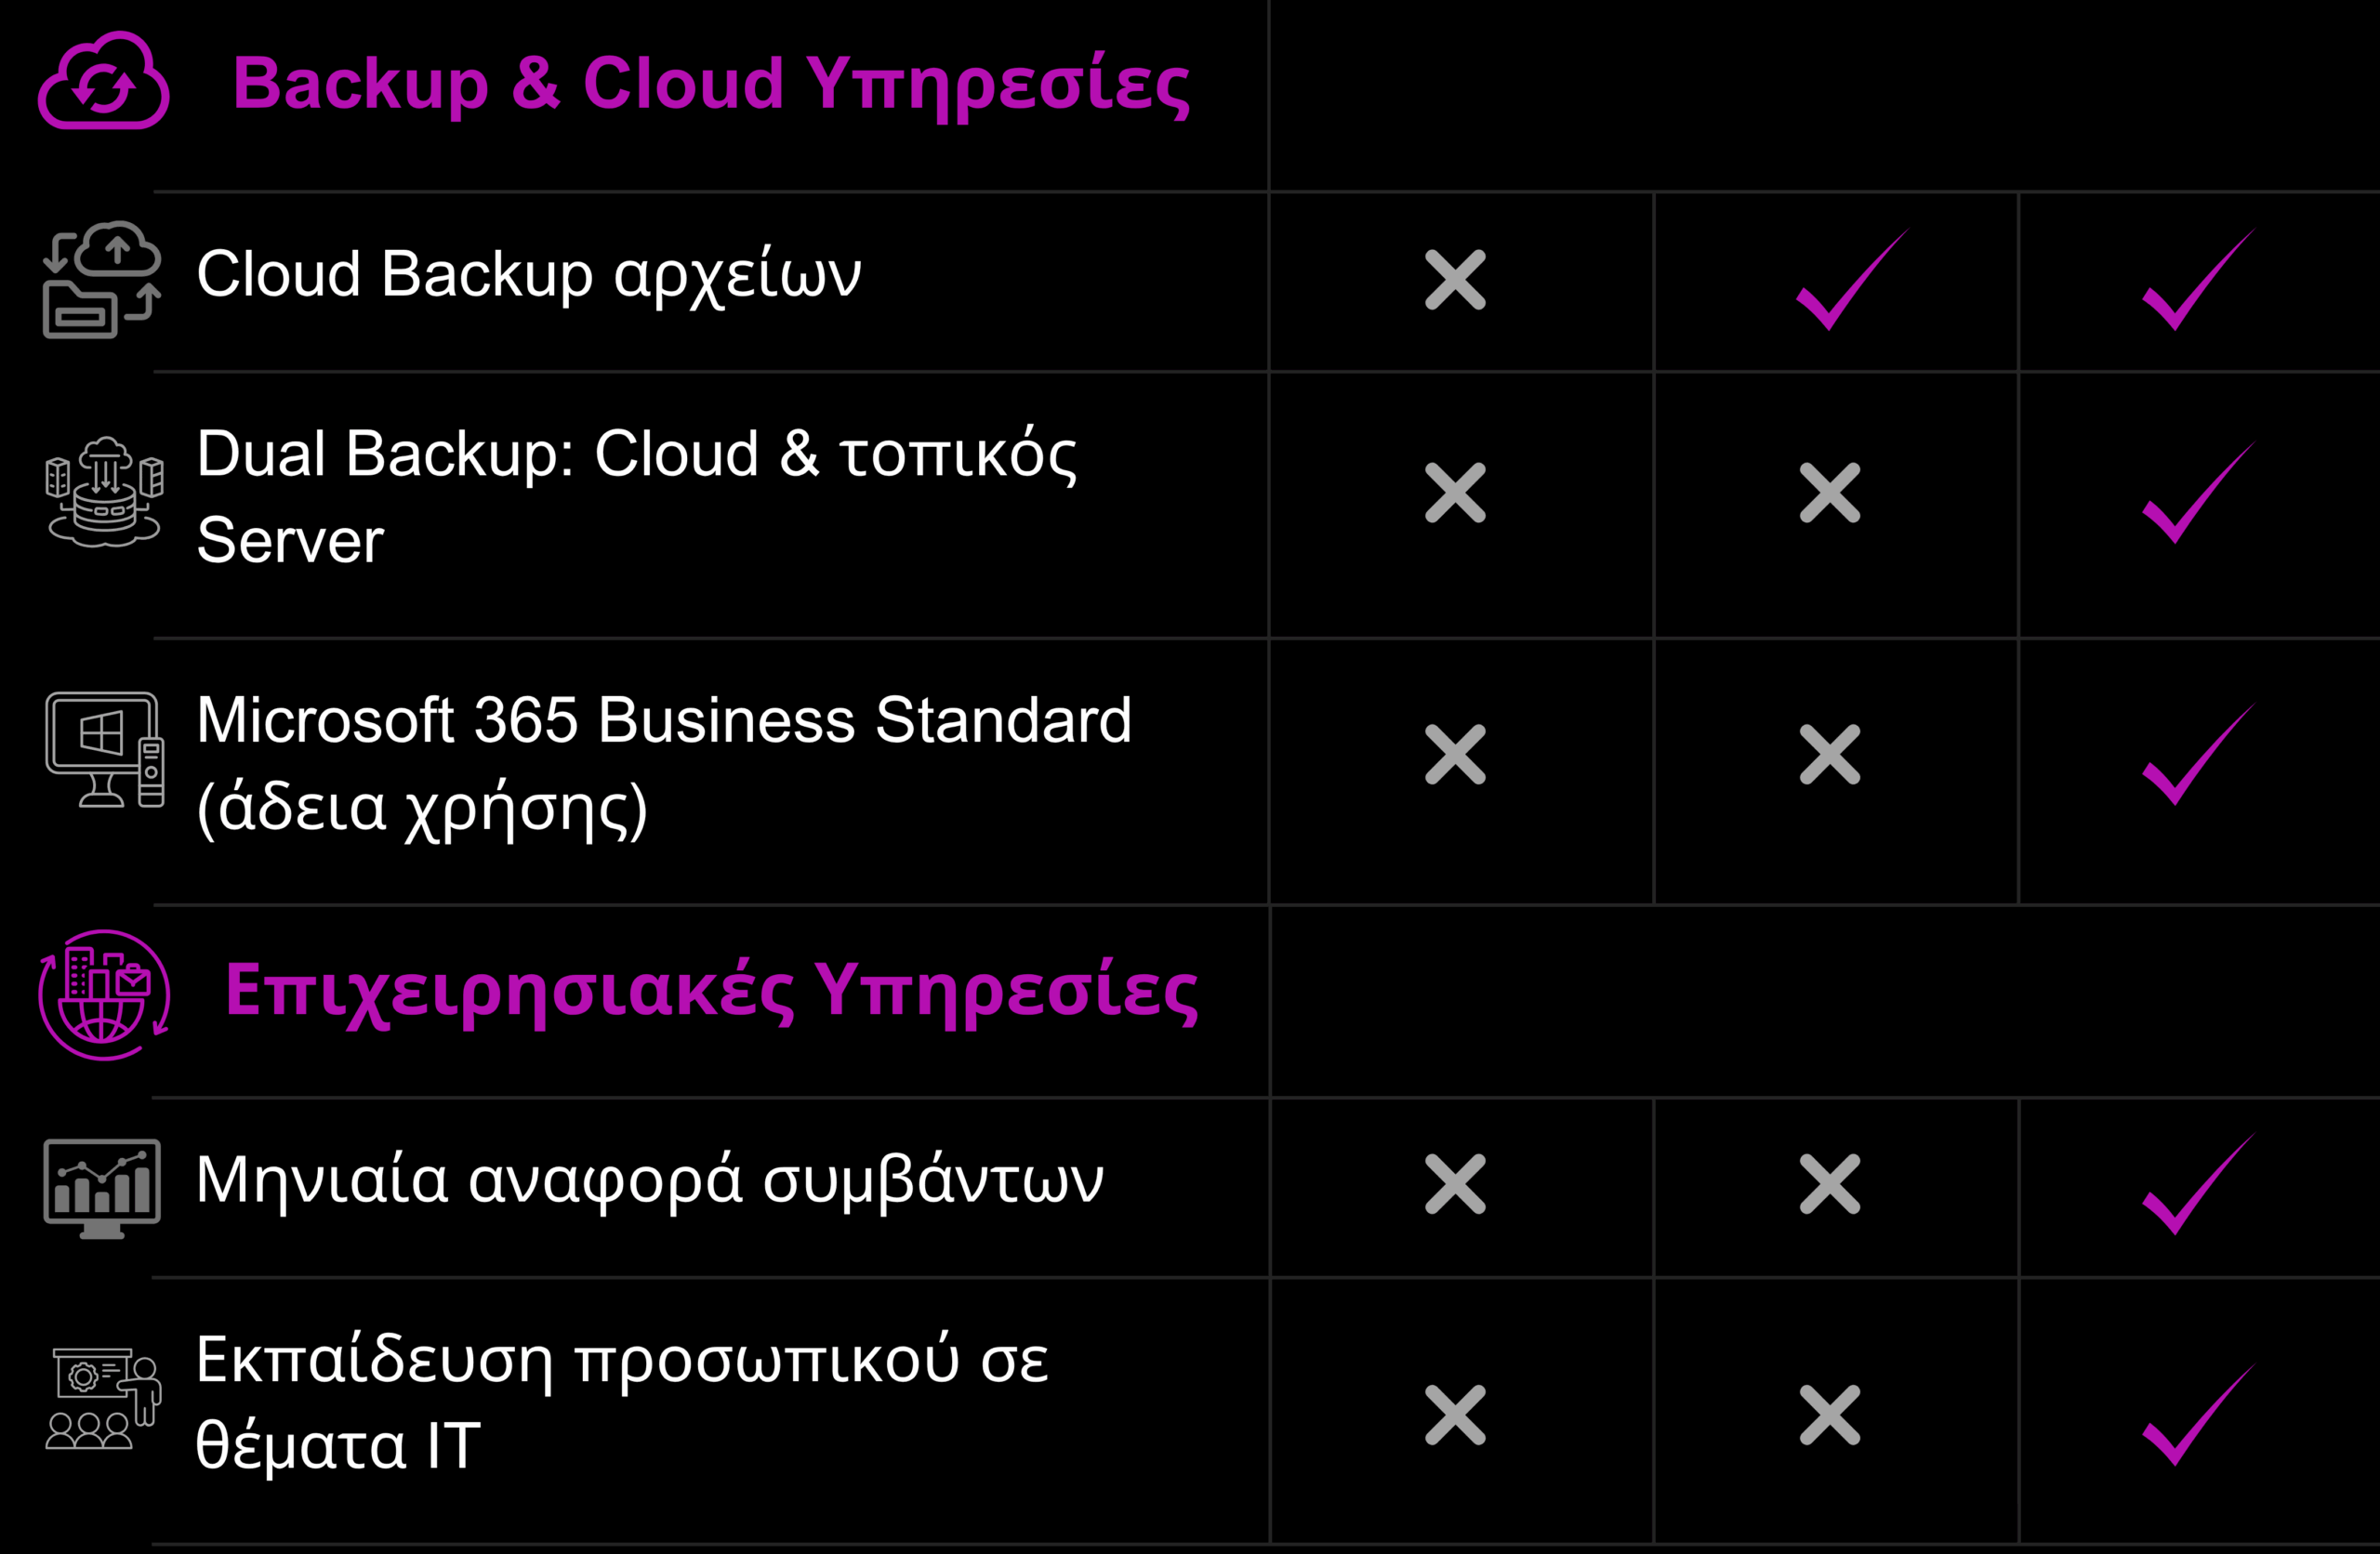Click the Επιχειρησιακές Υπηρεσίες section heading
Viewport: 2380px width, 1554px height.
point(711,990)
